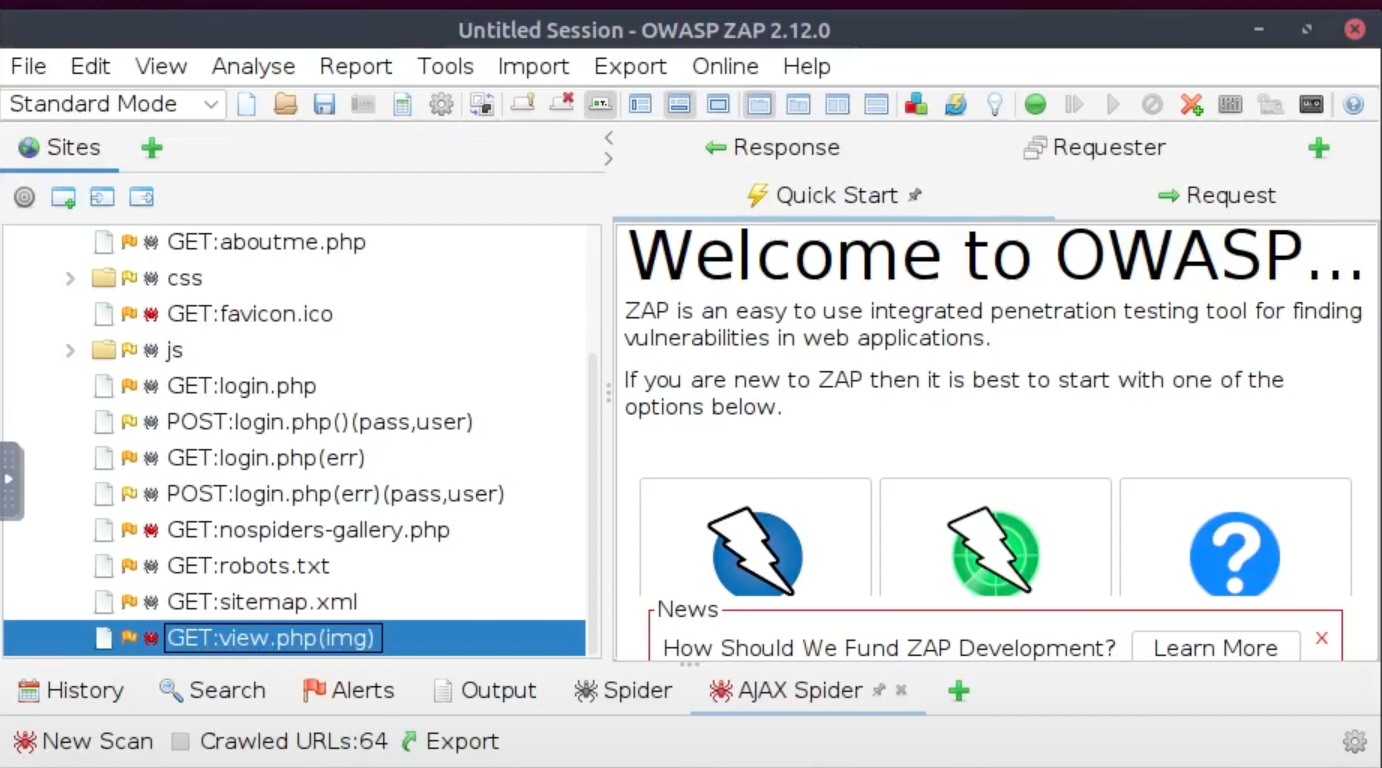This screenshot has width=1382, height=768.
Task: Click green plus beside Requester tab
Action: pyautogui.click(x=1319, y=148)
